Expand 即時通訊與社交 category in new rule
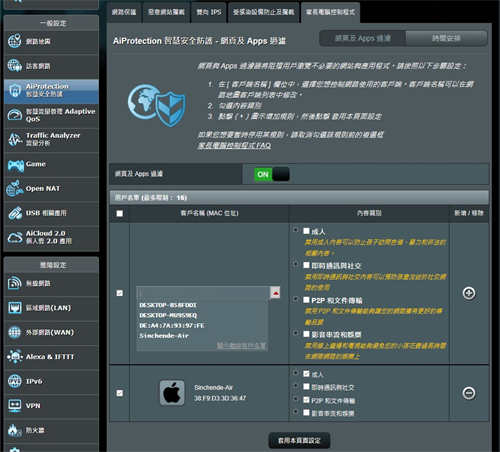 coord(296,264)
